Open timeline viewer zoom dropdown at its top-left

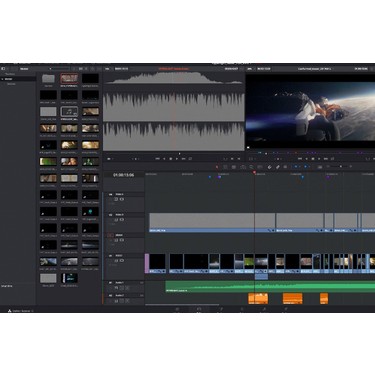250,69
